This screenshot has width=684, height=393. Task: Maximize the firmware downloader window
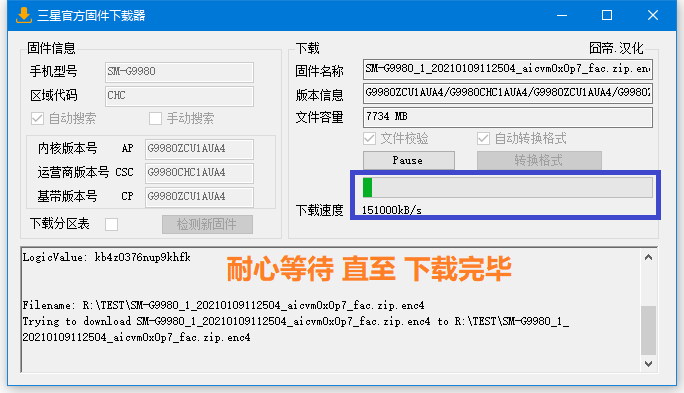607,15
